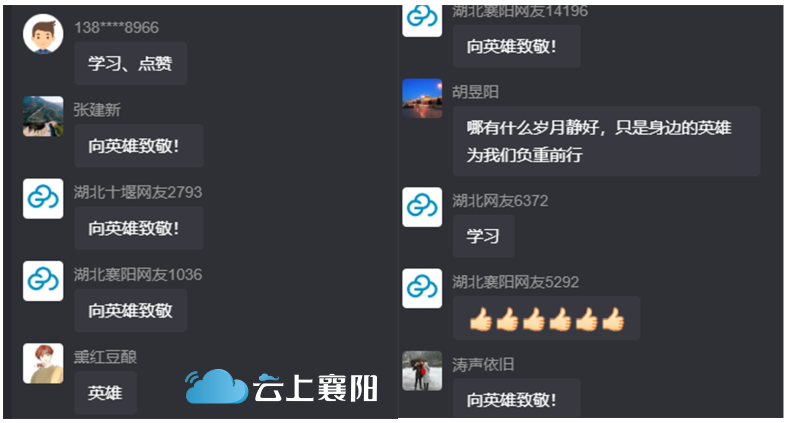788x423 pixels.
Task: Click the username 张建新
Action: coord(97,110)
